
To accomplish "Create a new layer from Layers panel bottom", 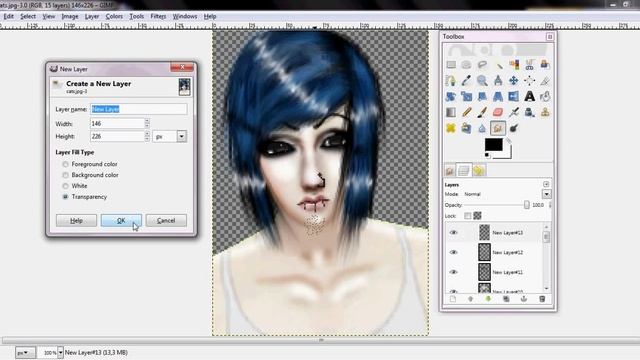I will (x=453, y=299).
